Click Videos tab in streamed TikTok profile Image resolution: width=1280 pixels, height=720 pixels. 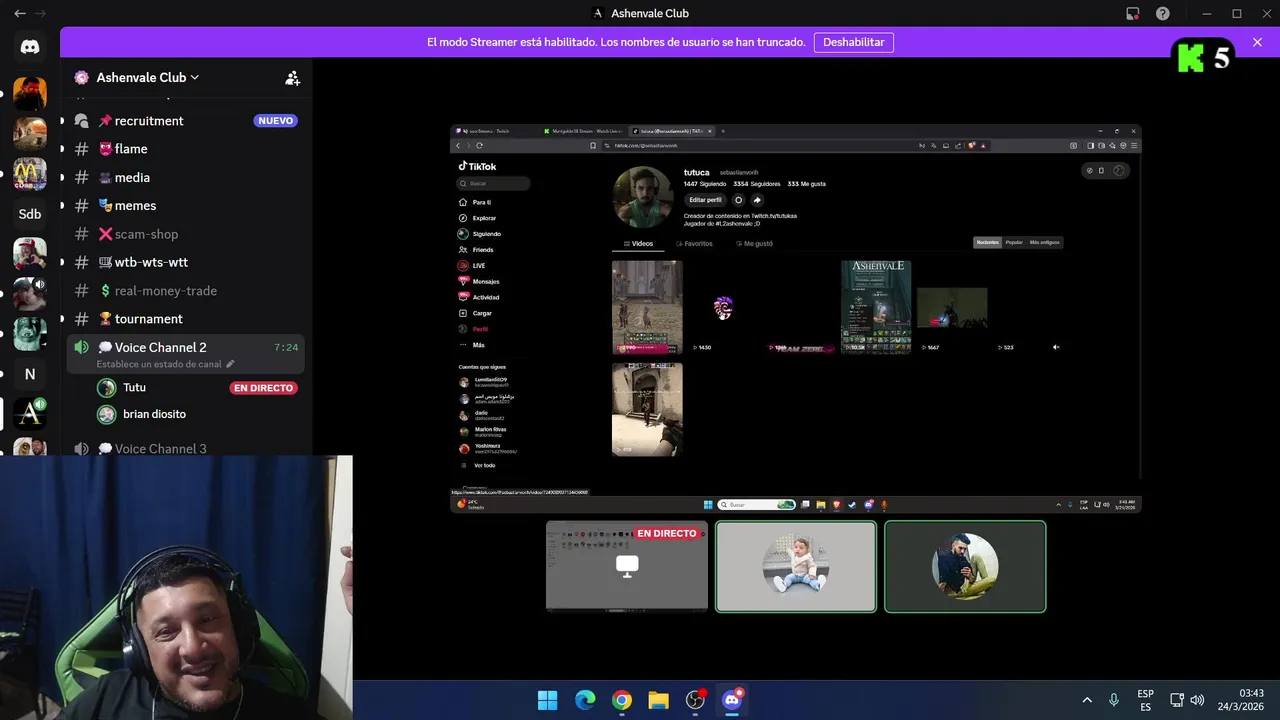638,243
